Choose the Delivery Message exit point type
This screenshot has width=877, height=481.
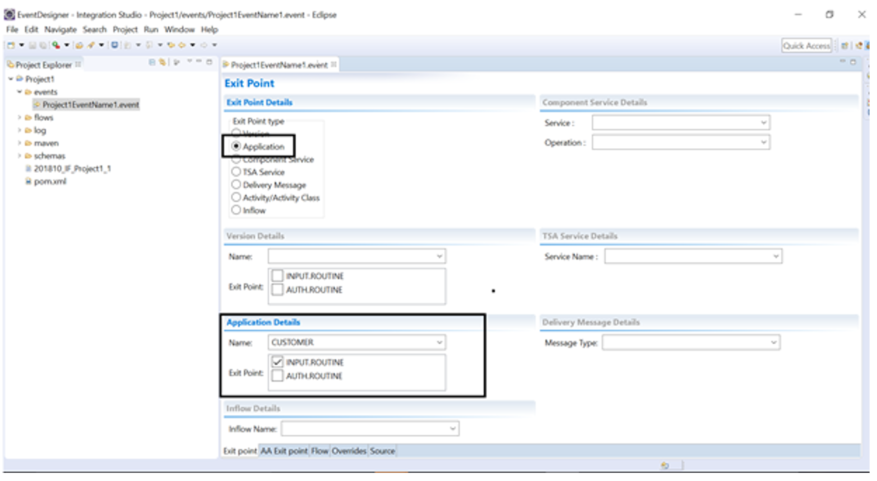(x=236, y=185)
